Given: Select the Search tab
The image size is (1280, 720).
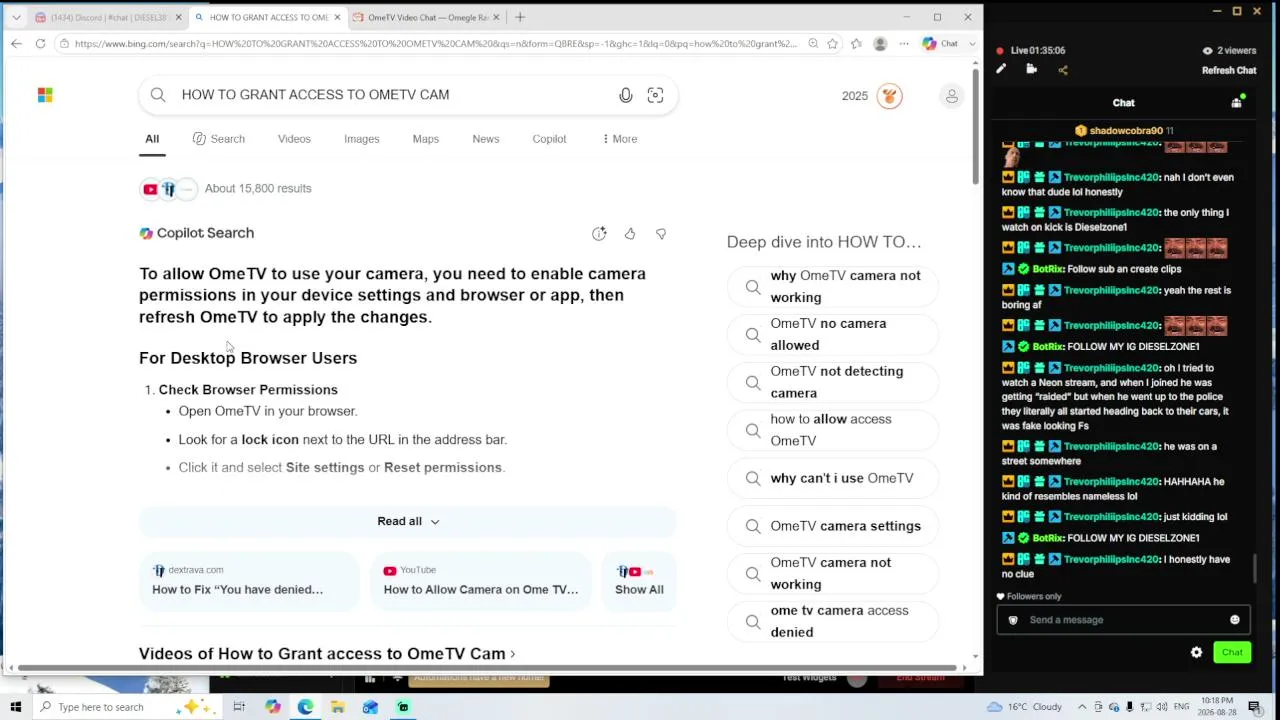Looking at the screenshot, I should tap(218, 139).
